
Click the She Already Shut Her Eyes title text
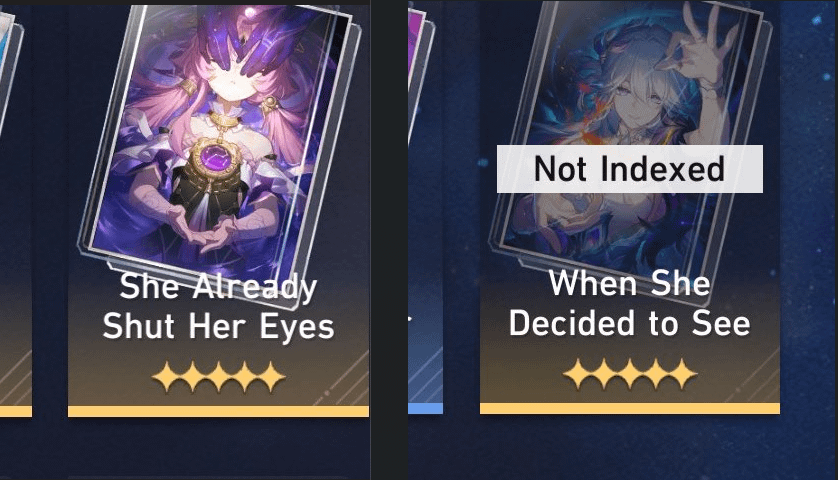pos(218,306)
